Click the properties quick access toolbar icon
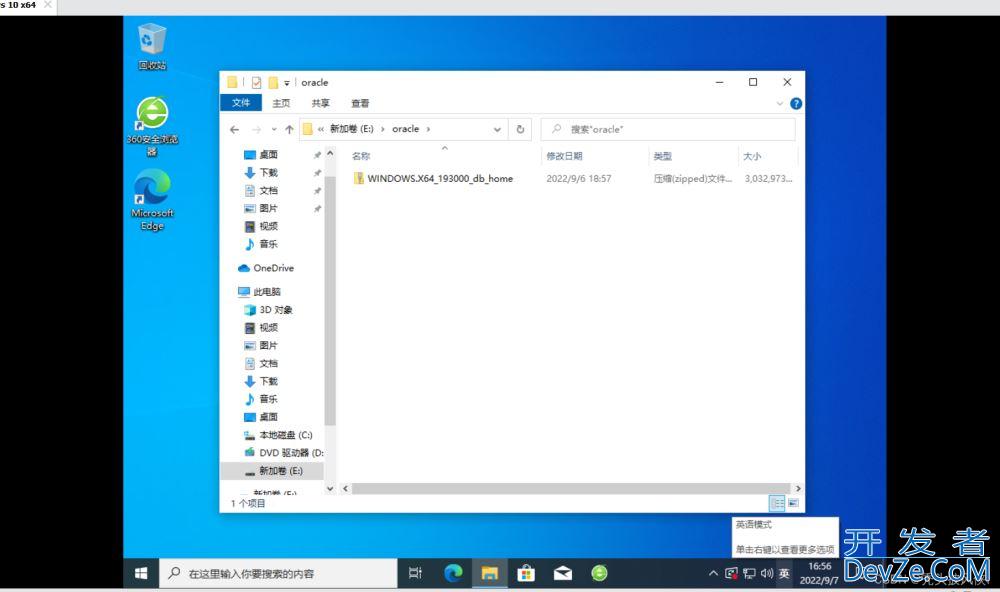This screenshot has width=1000, height=592. click(x=256, y=82)
